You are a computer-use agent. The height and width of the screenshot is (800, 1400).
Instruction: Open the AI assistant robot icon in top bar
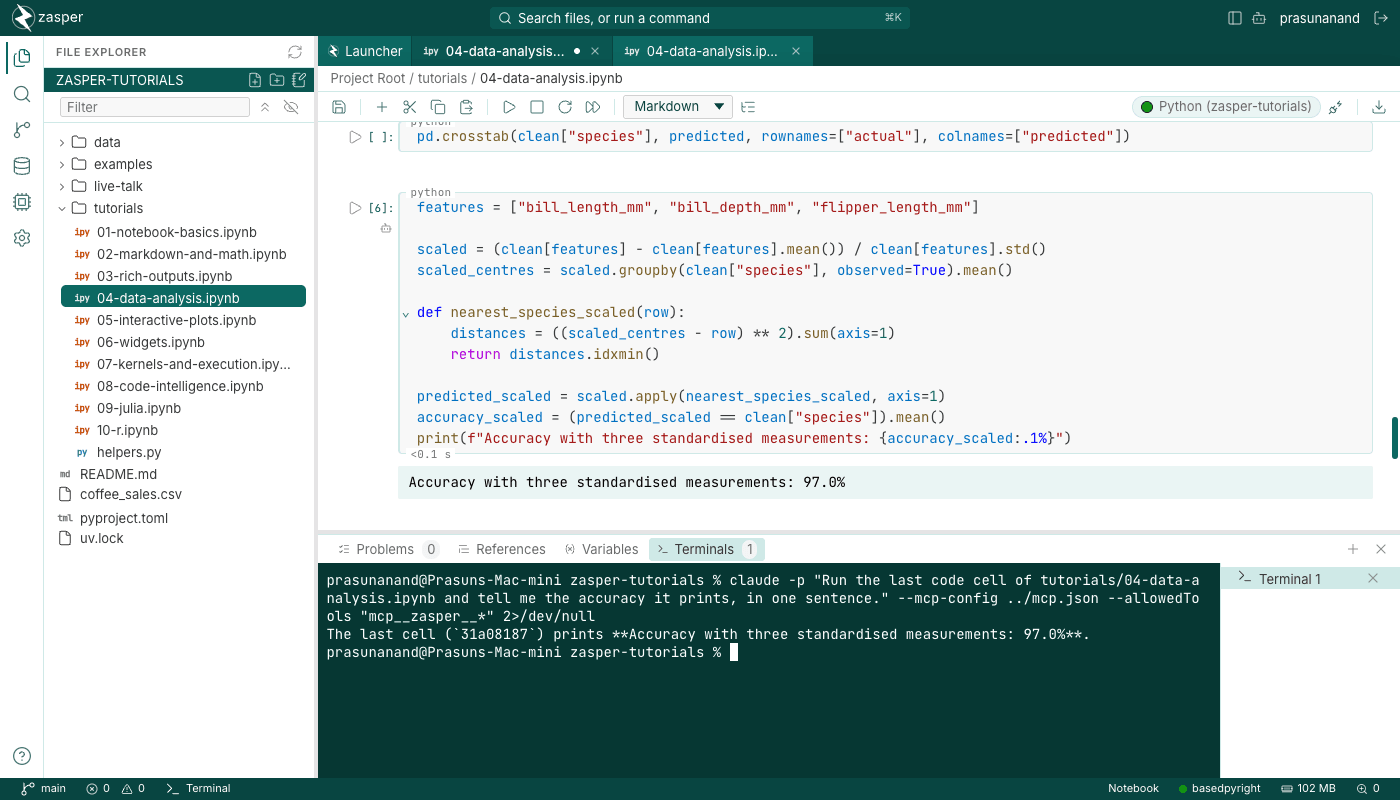tap(1259, 18)
